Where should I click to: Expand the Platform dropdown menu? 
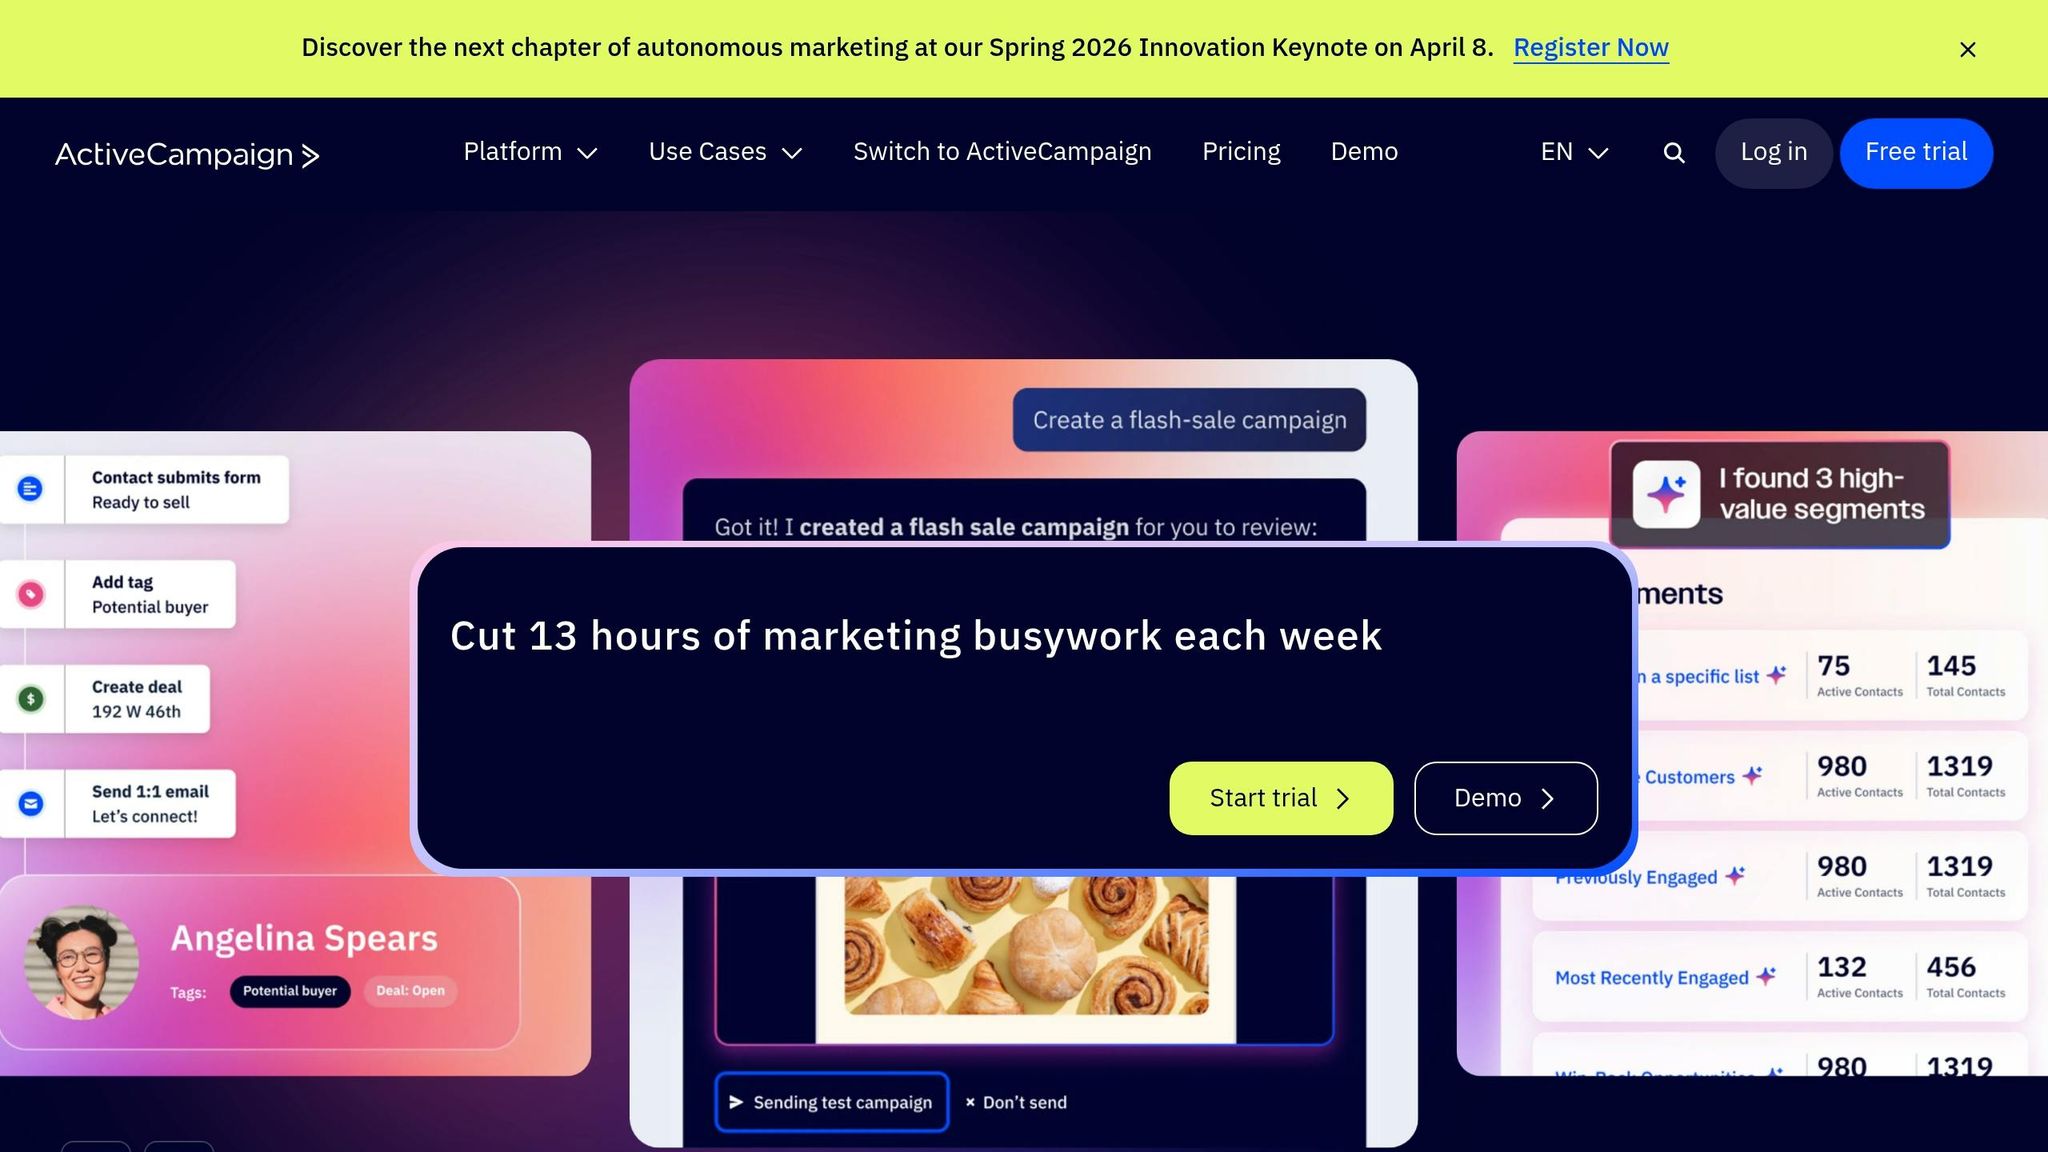pos(529,152)
